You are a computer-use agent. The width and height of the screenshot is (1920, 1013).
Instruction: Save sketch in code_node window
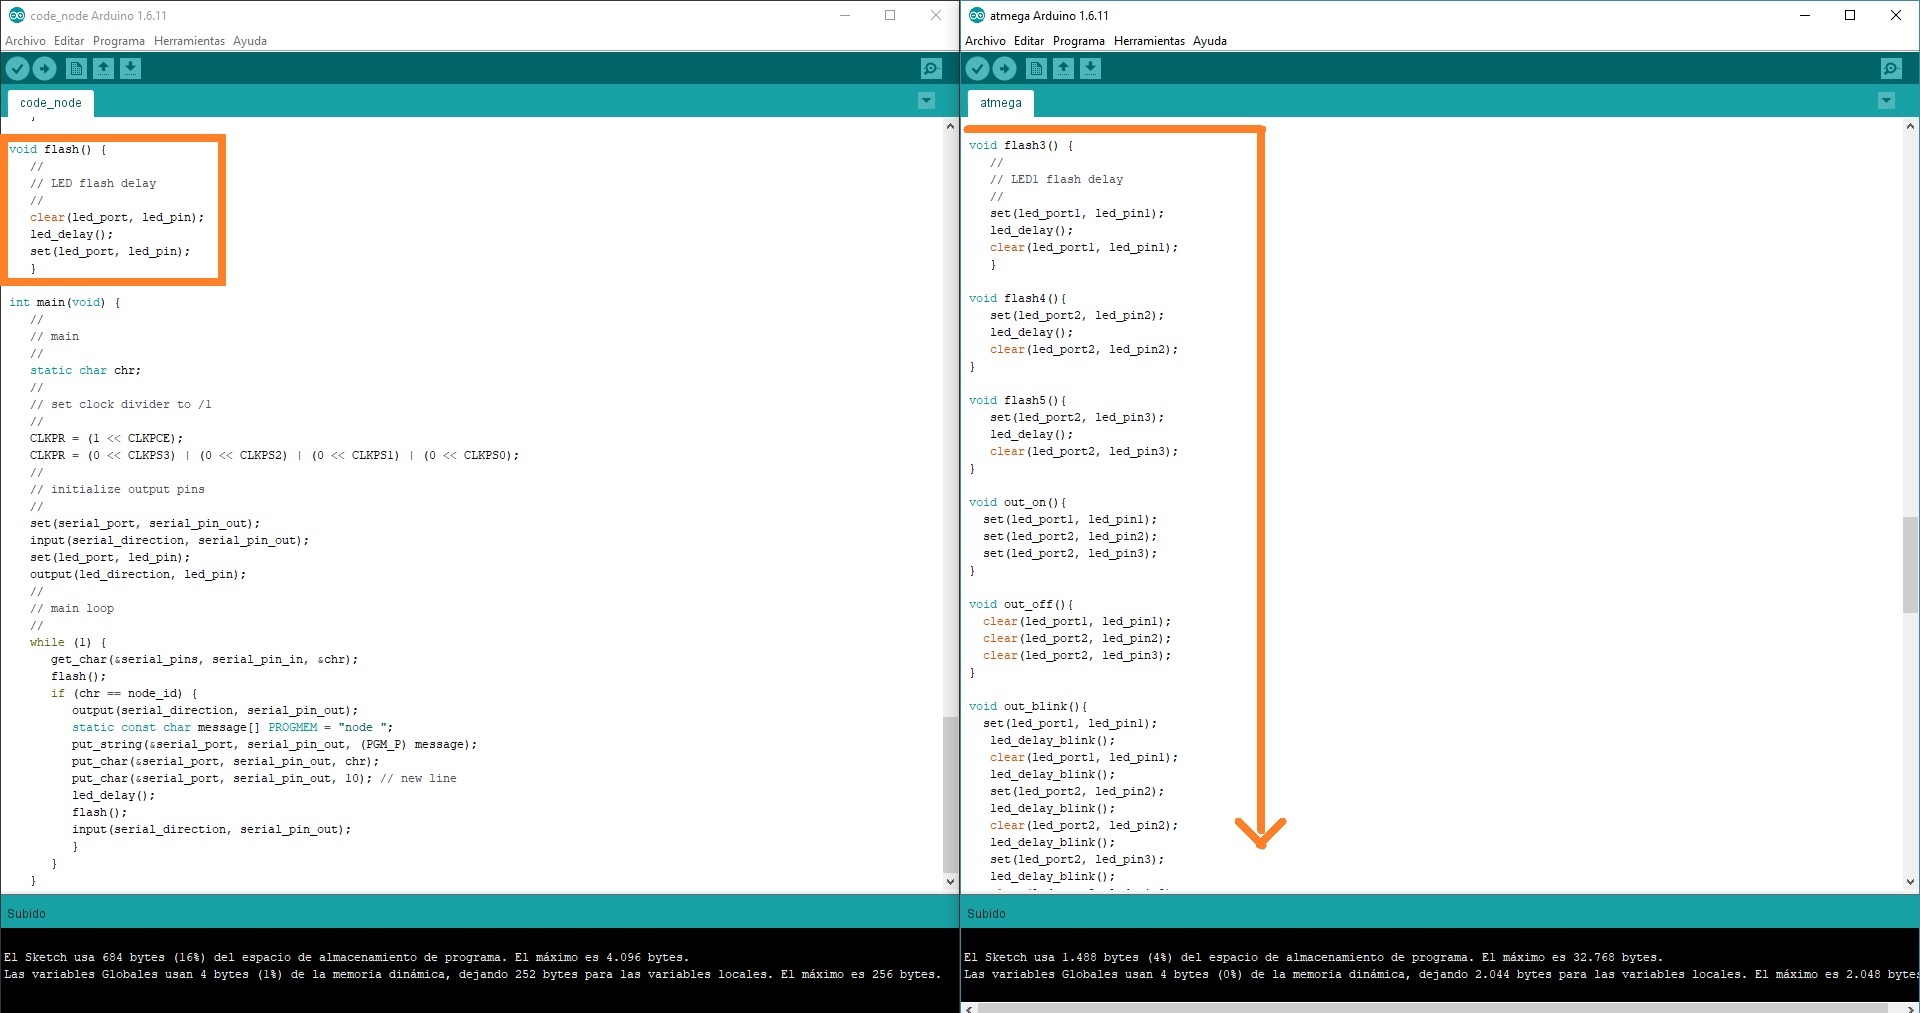(130, 68)
